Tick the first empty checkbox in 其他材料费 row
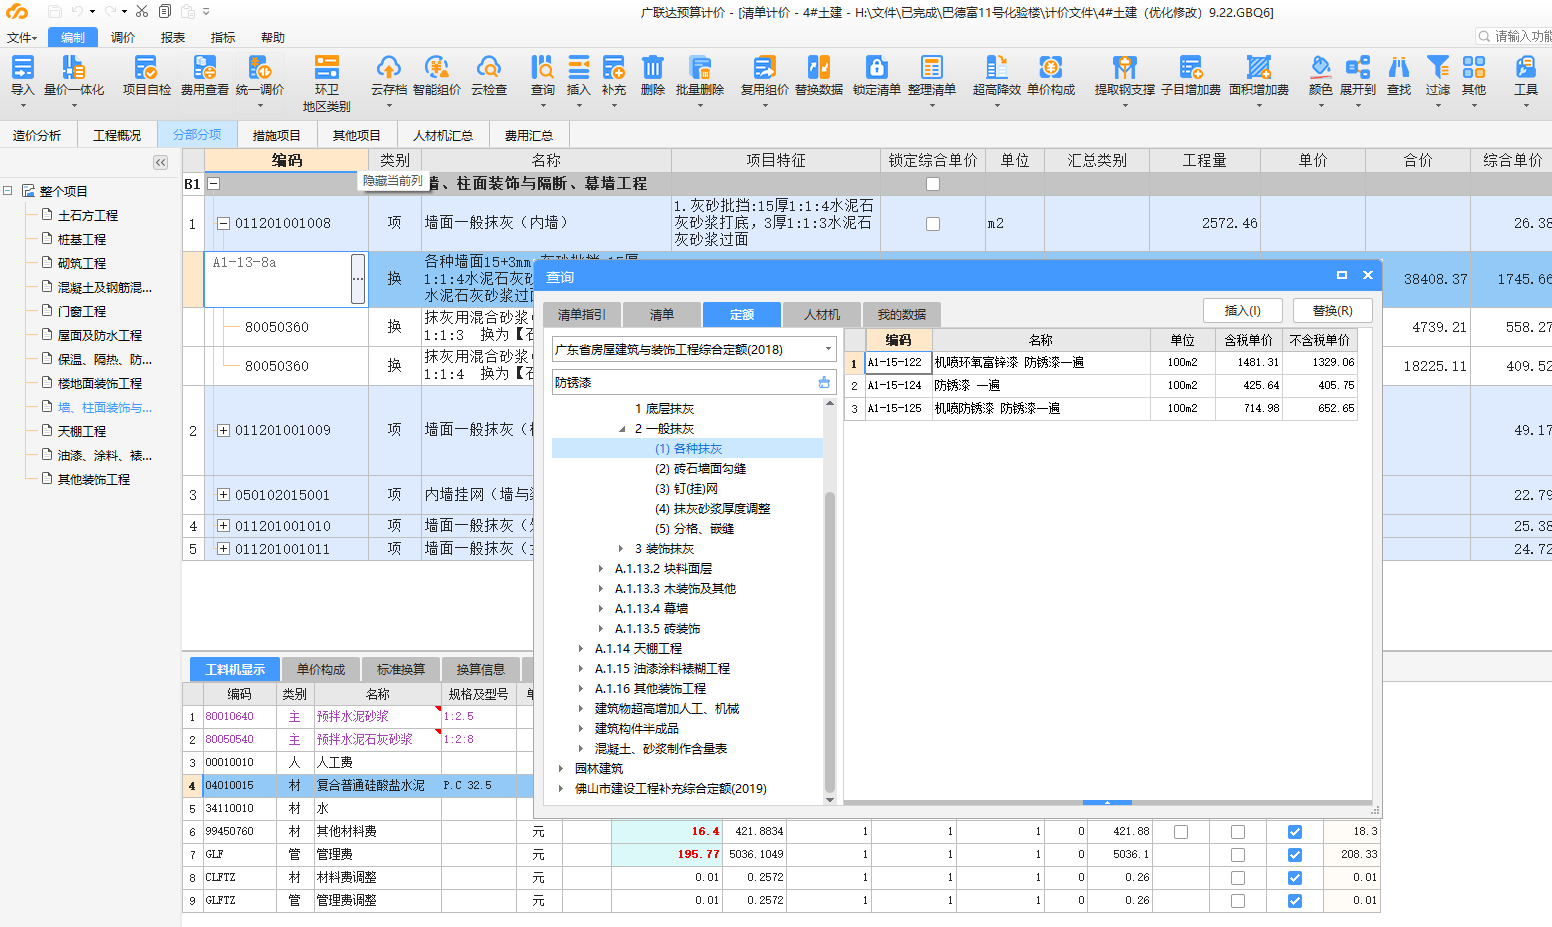 pos(1181,832)
